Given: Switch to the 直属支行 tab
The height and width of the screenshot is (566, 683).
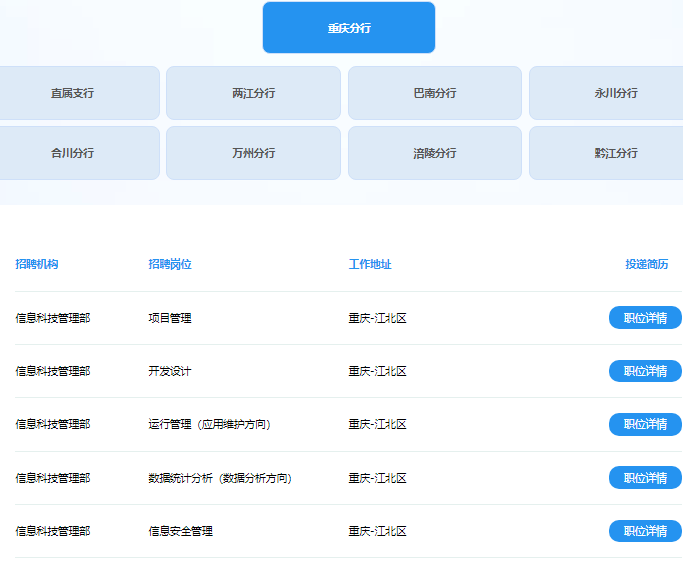Looking at the screenshot, I should tap(73, 93).
